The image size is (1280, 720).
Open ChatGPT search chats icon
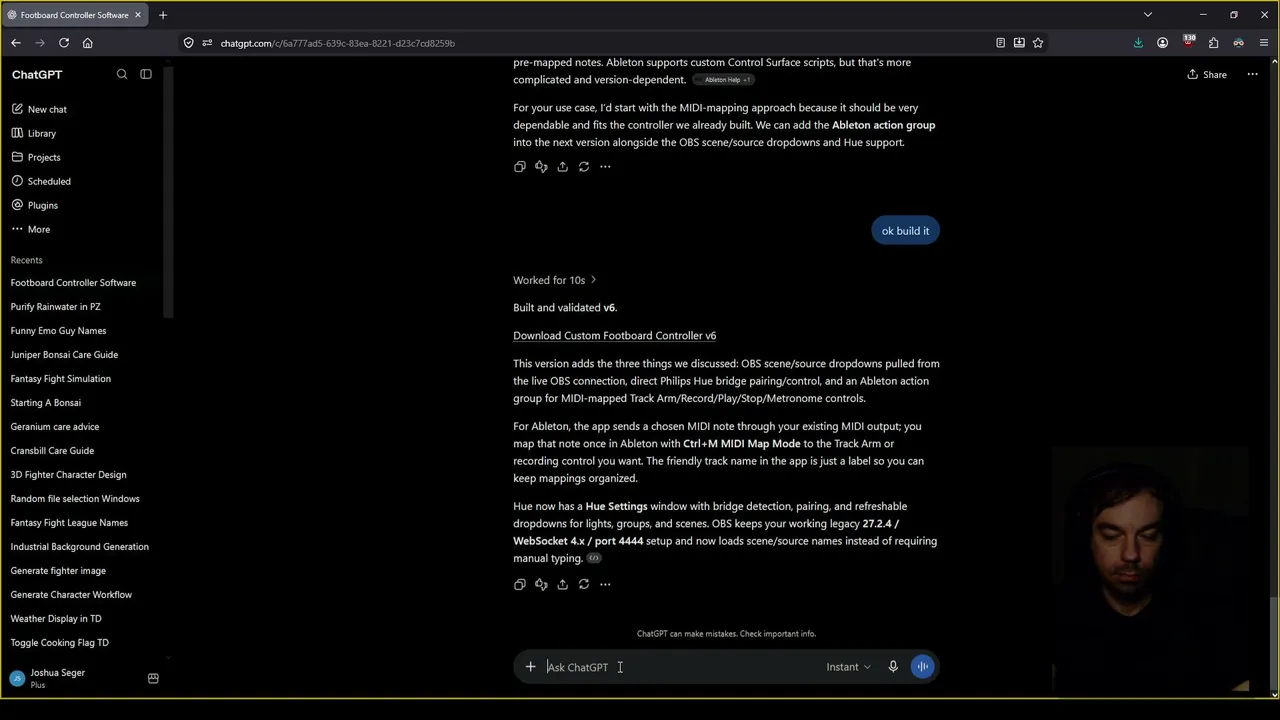(x=122, y=74)
